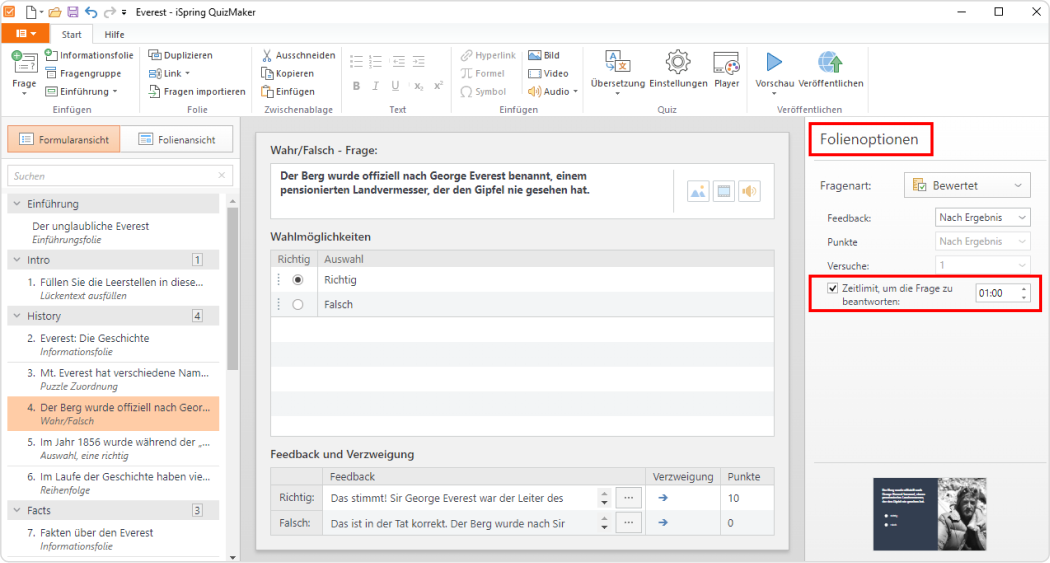Click the Duplizieren icon
The width and height of the screenshot is (1050, 563).
(155, 55)
